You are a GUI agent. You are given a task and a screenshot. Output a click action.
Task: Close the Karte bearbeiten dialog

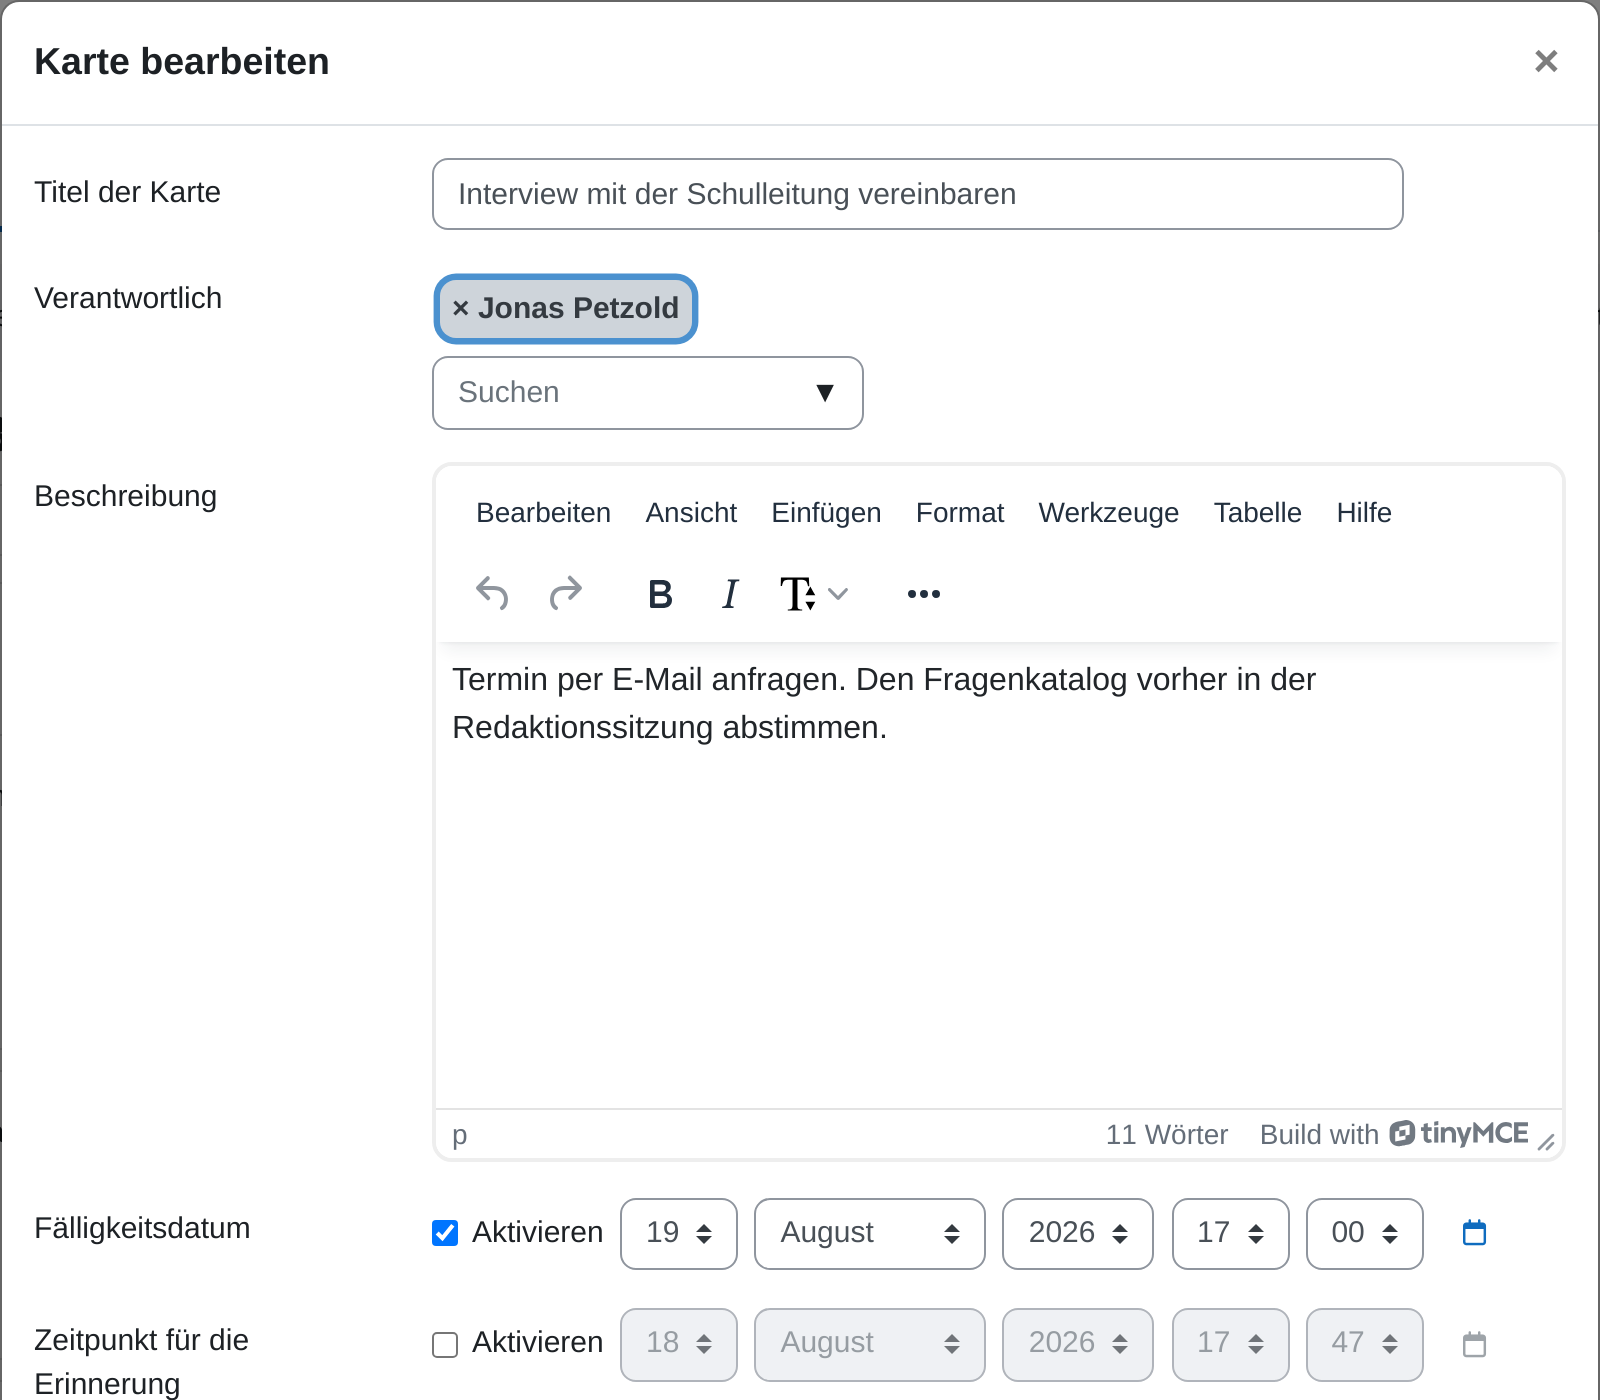pos(1546,62)
